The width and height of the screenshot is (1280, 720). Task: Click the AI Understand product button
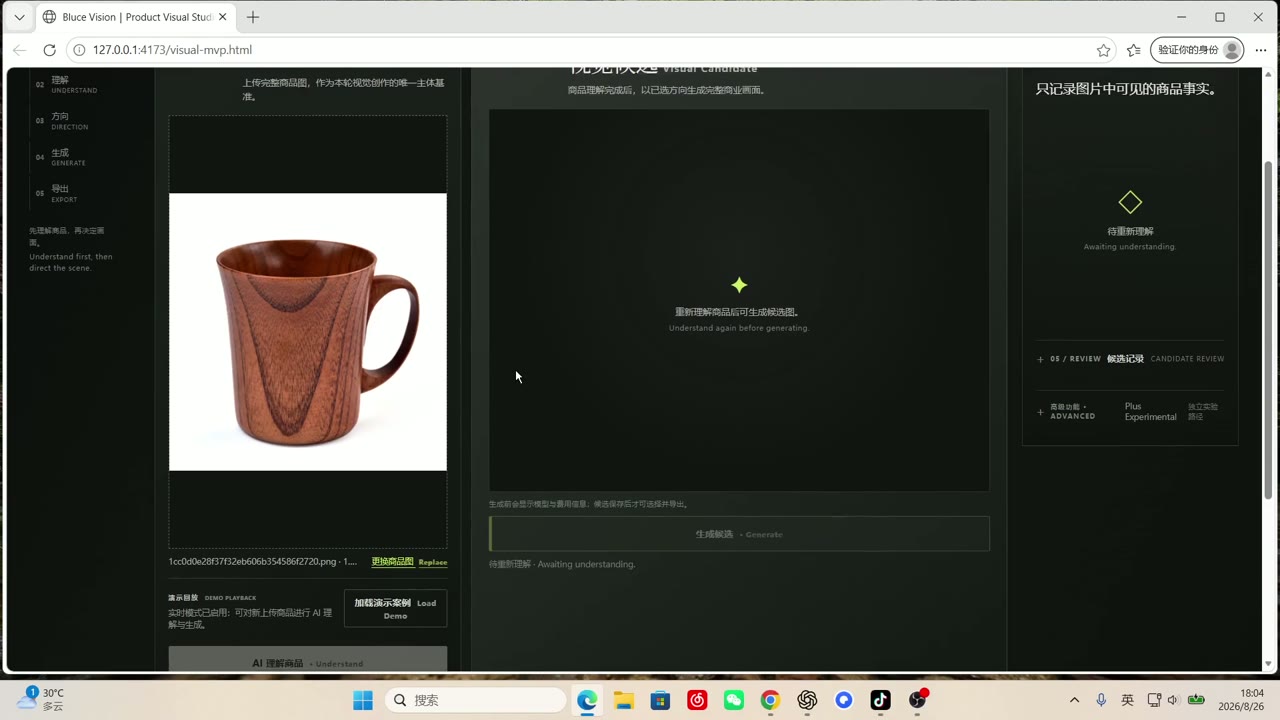pos(307,660)
